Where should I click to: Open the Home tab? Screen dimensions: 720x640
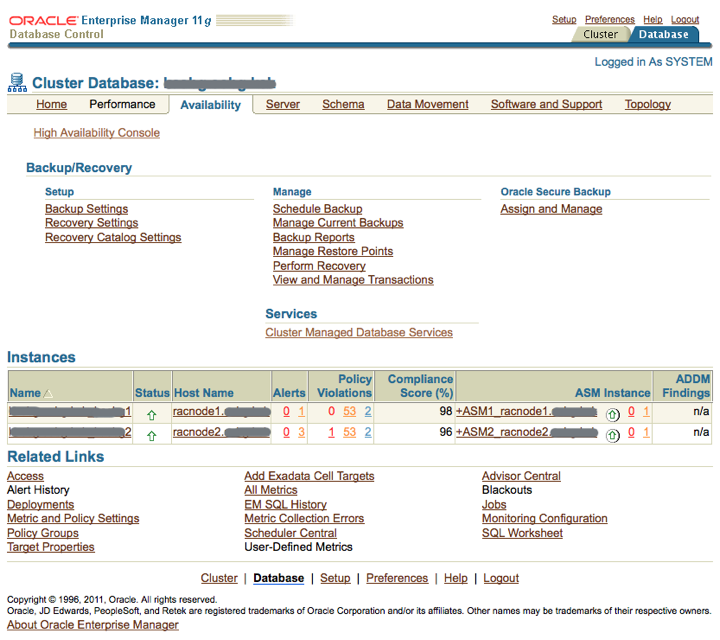[x=51, y=104]
